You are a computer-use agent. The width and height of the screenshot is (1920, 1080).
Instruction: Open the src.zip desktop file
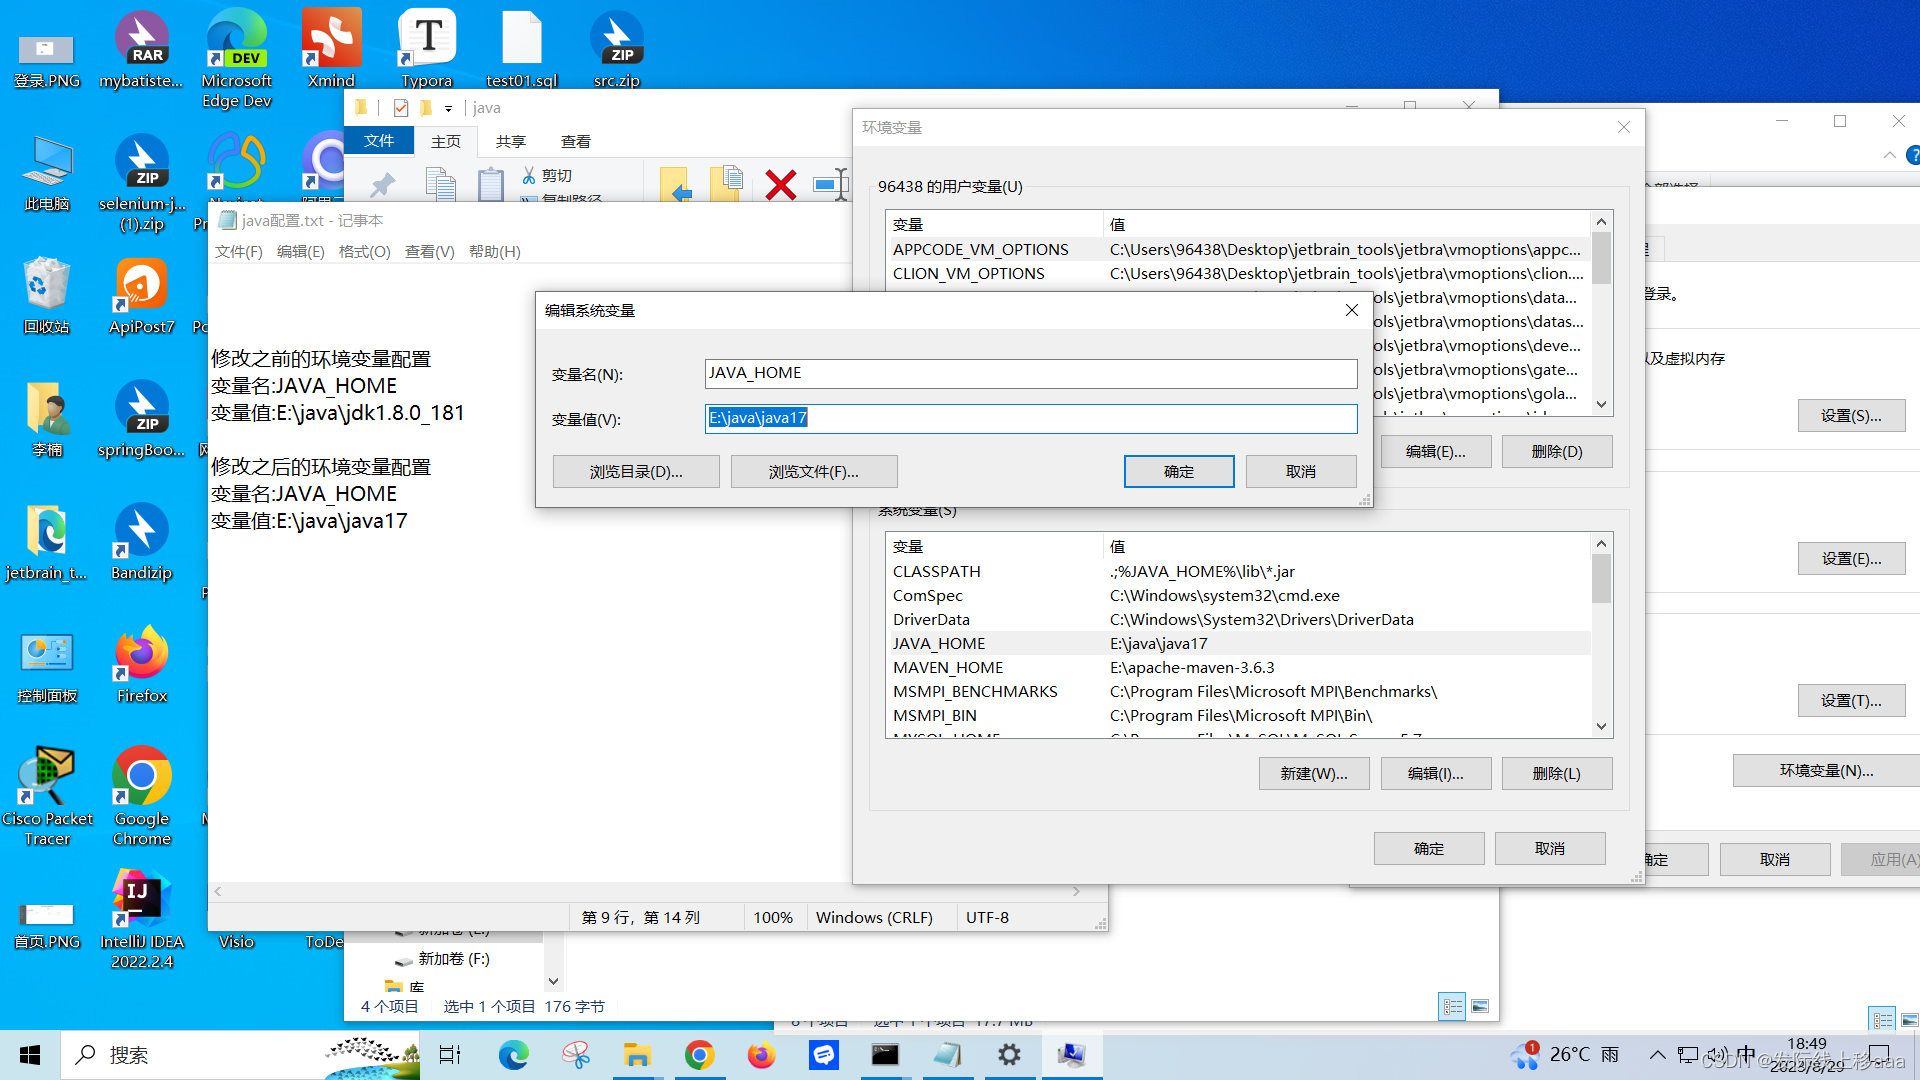(617, 48)
